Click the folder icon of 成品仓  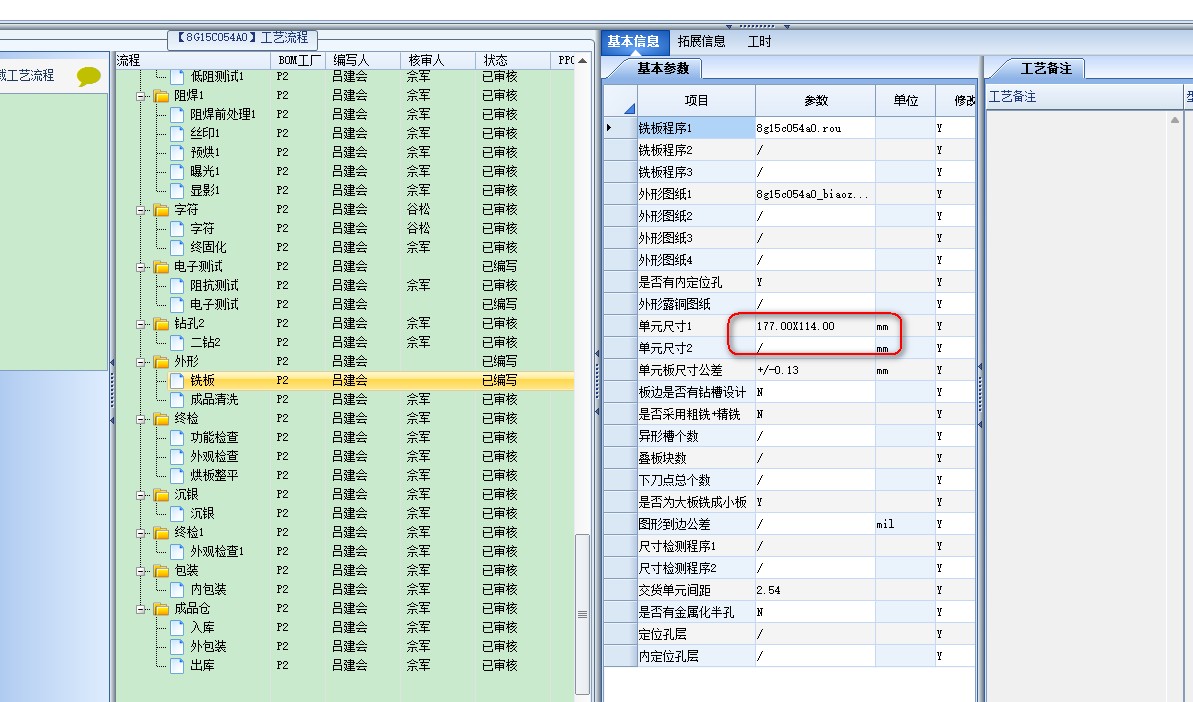coord(161,609)
